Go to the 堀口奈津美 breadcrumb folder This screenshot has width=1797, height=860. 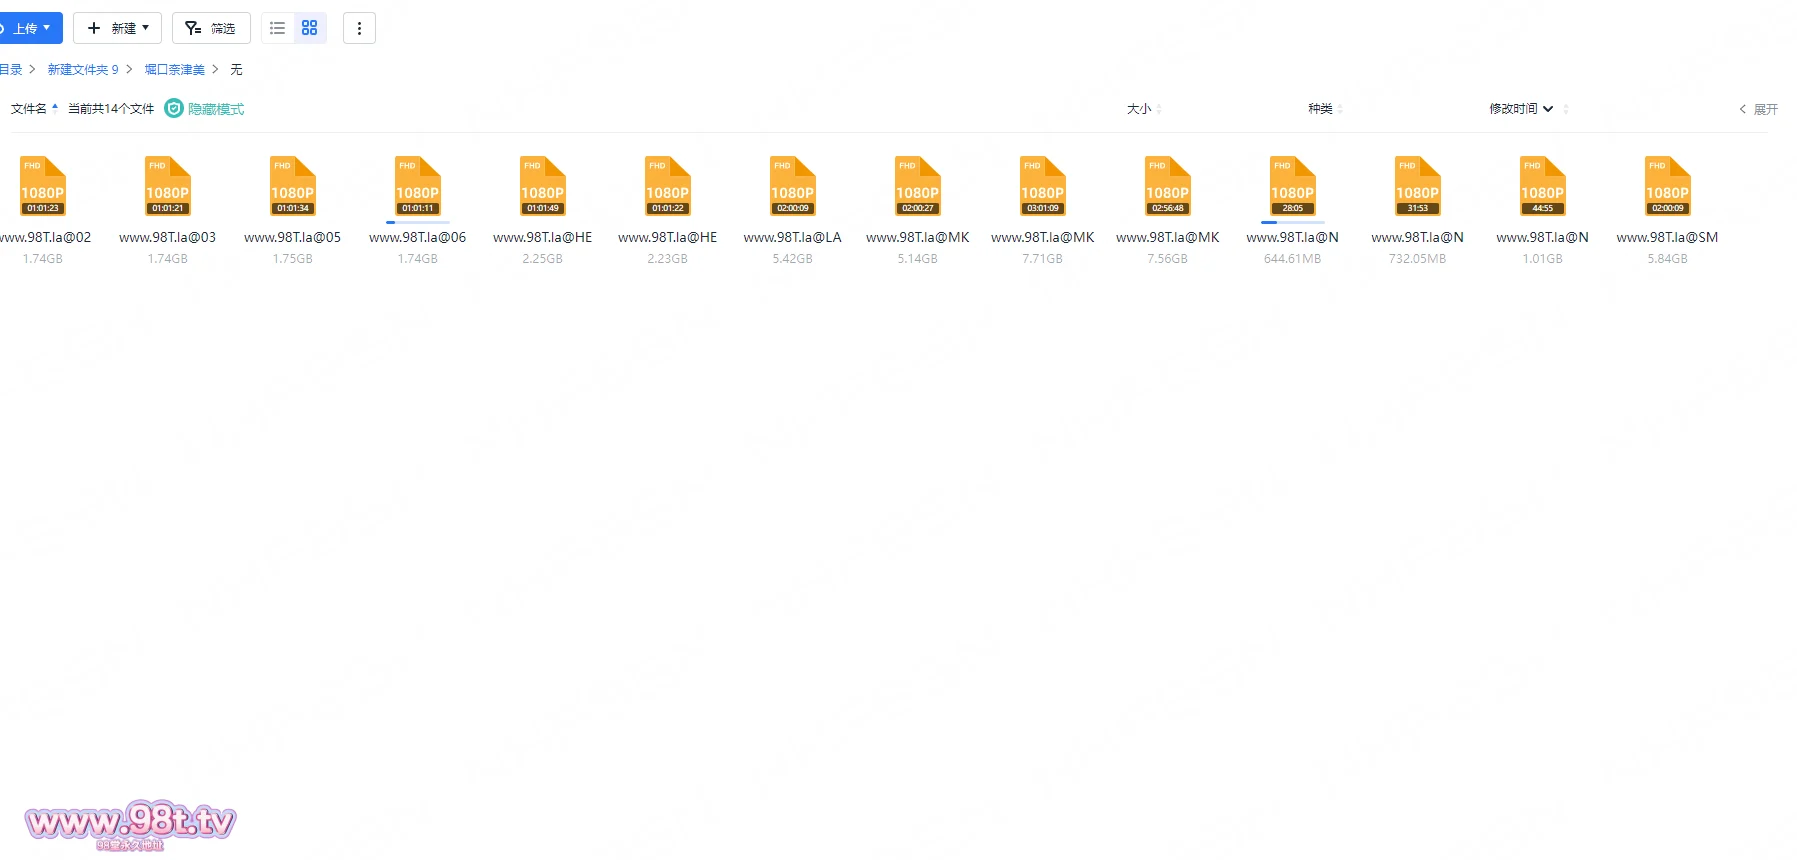(x=174, y=70)
